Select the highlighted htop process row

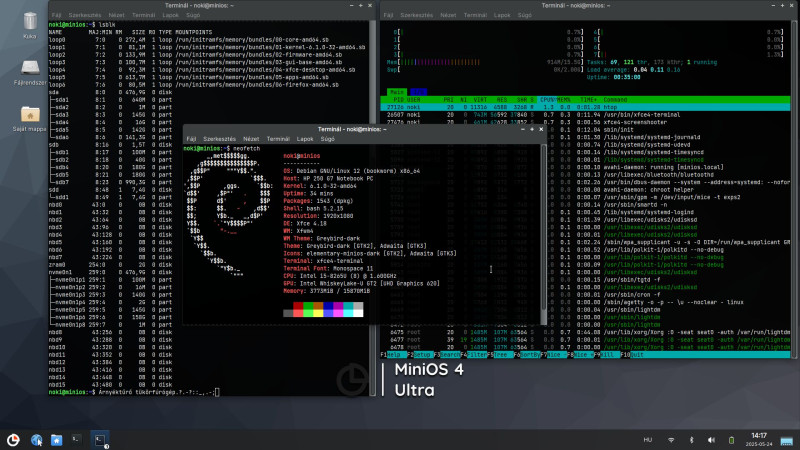(x=585, y=108)
